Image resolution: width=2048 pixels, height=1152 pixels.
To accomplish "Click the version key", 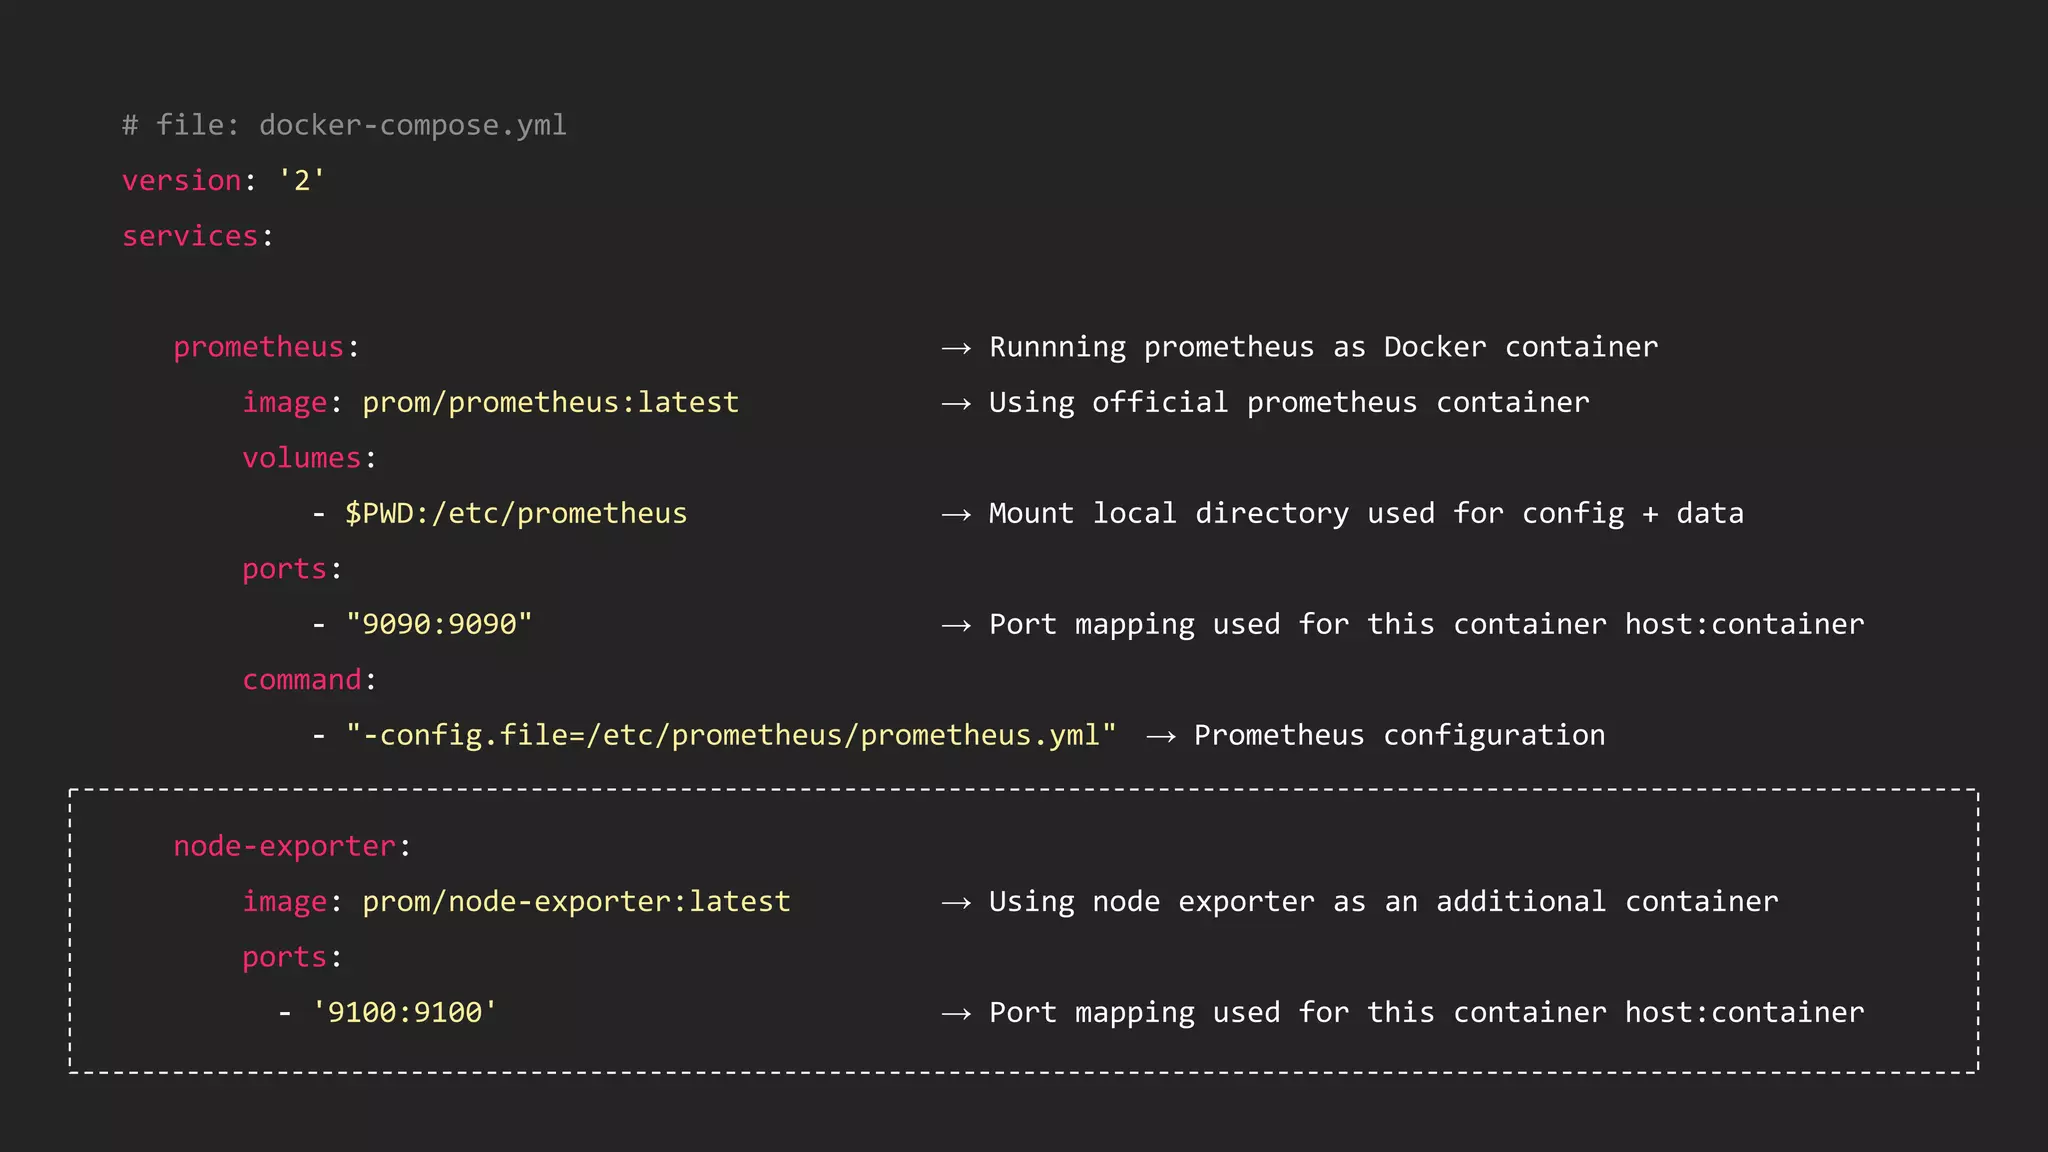I will (x=181, y=181).
